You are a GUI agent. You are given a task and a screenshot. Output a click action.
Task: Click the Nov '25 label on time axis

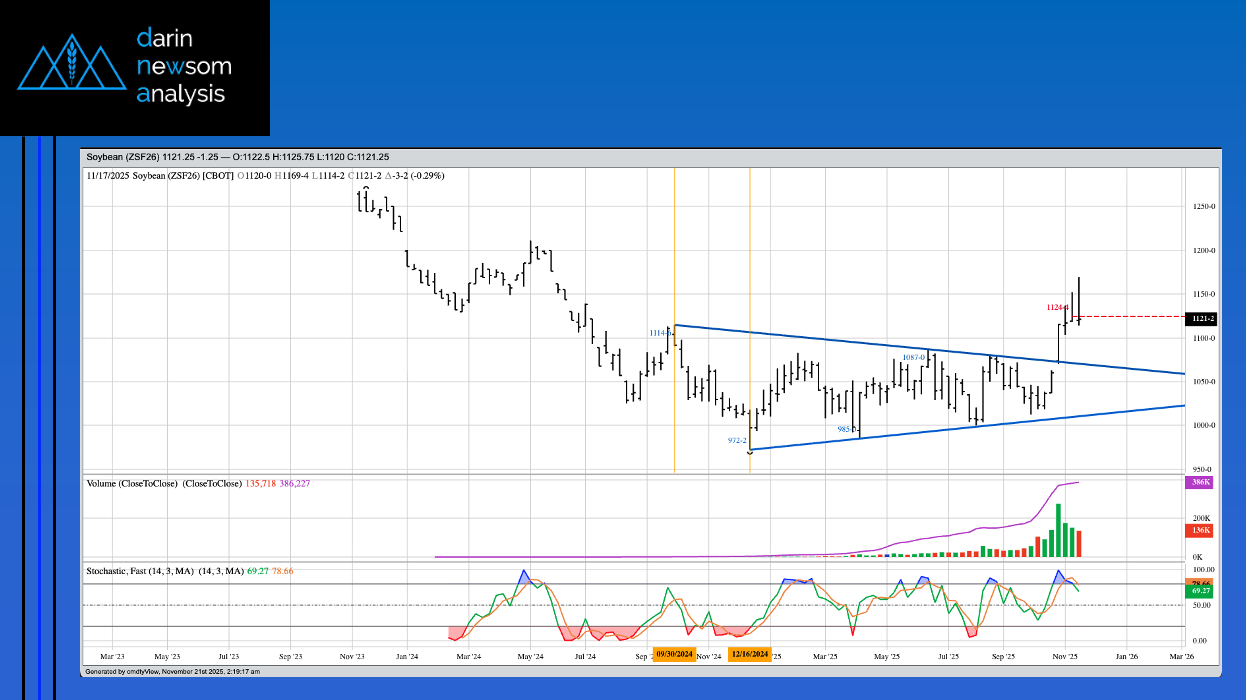[x=1065, y=657]
